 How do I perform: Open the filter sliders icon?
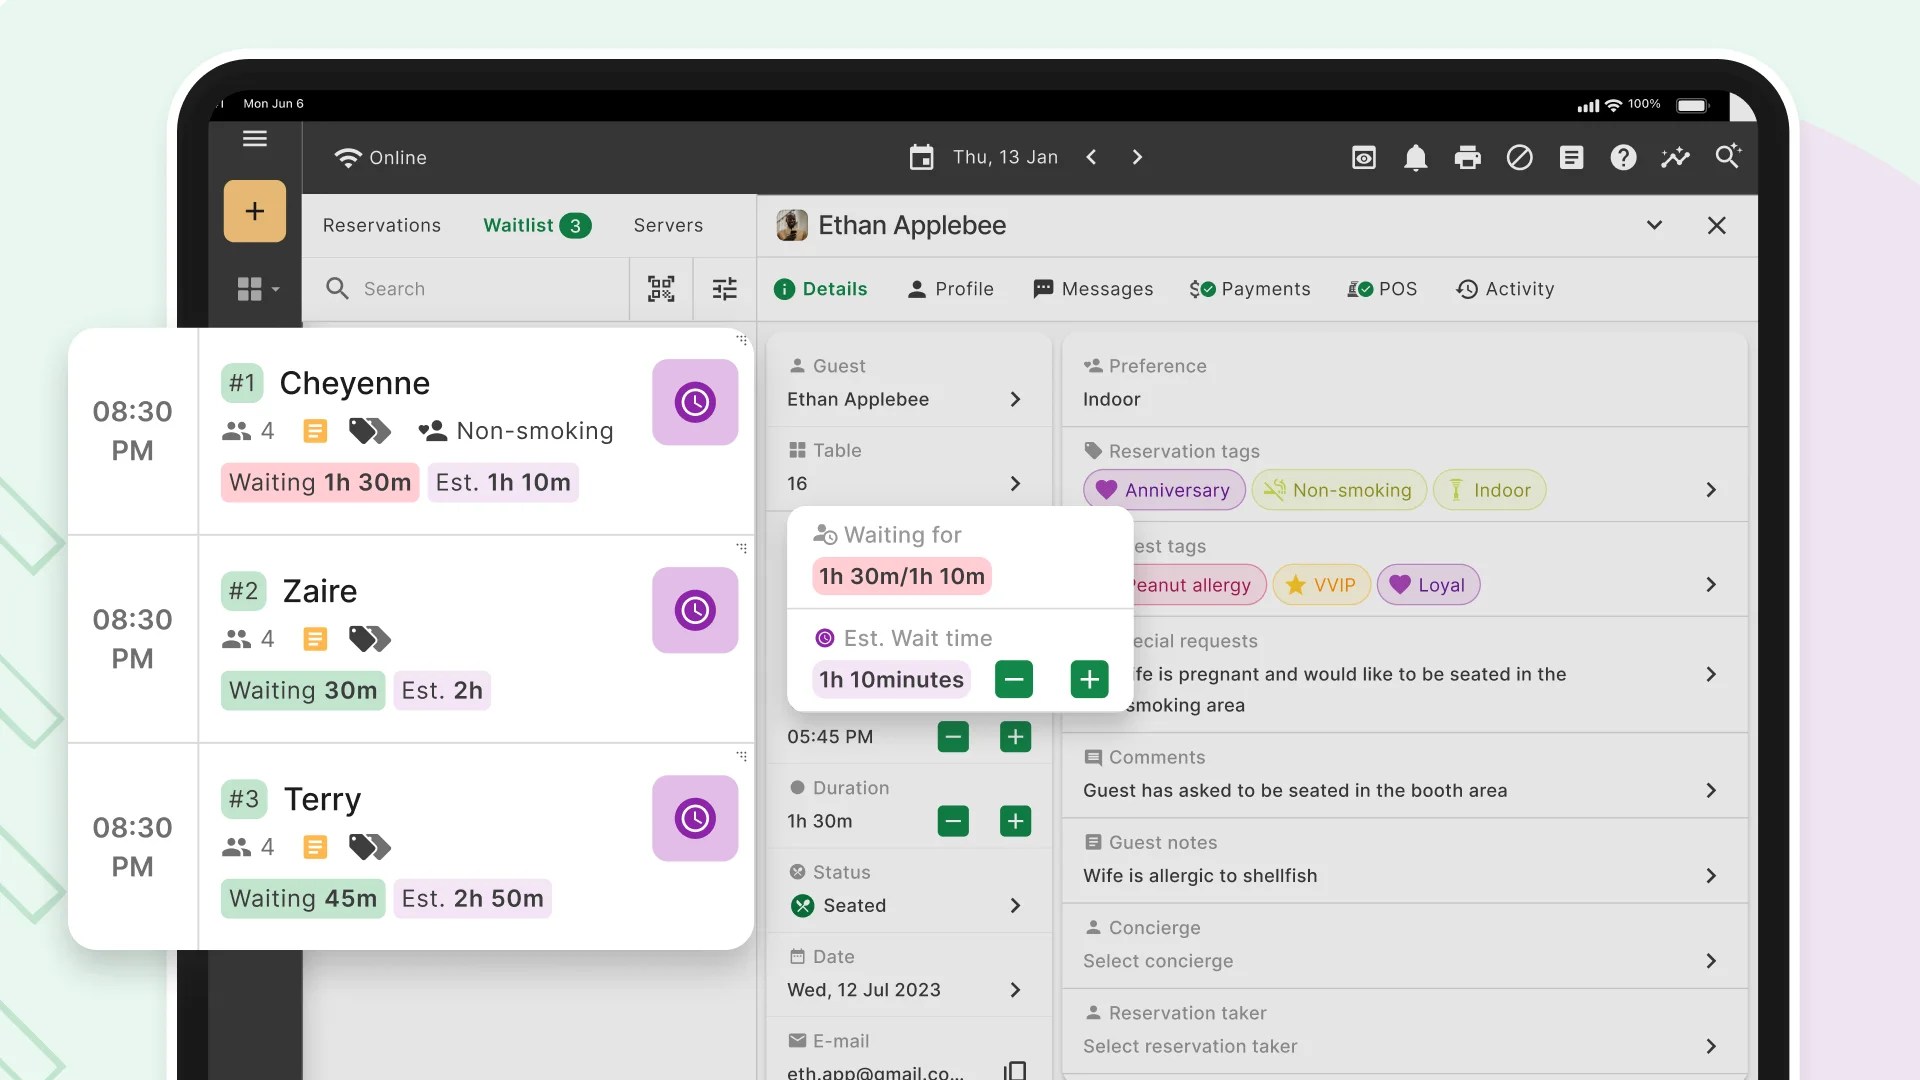[x=724, y=289]
